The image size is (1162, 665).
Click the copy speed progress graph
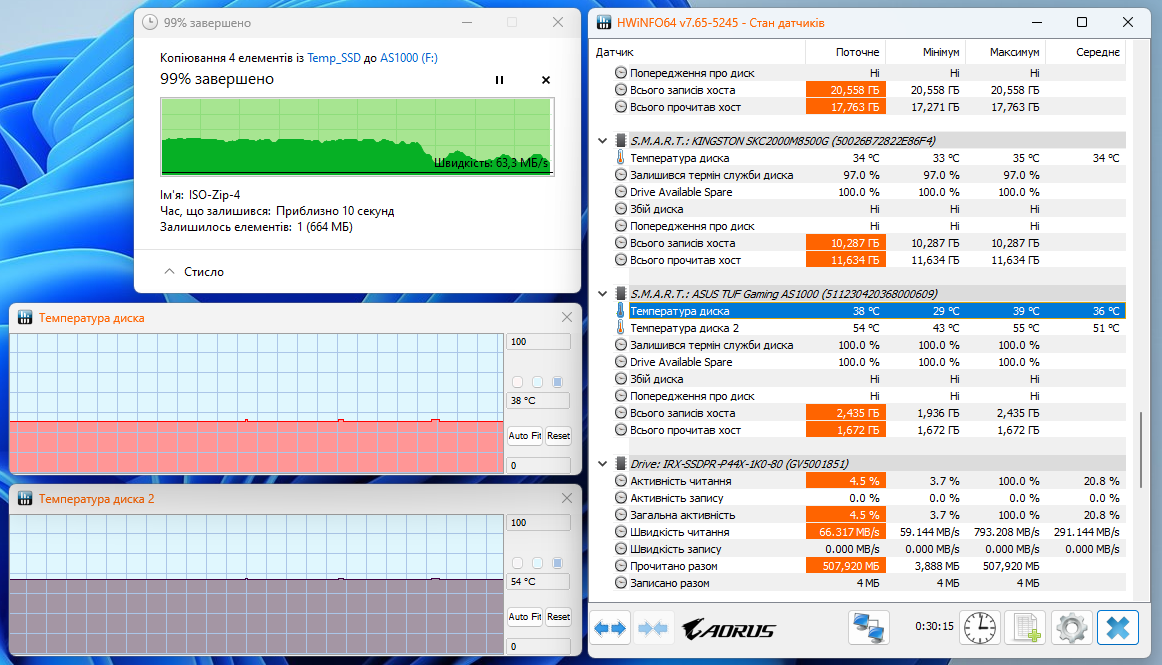pyautogui.click(x=357, y=136)
